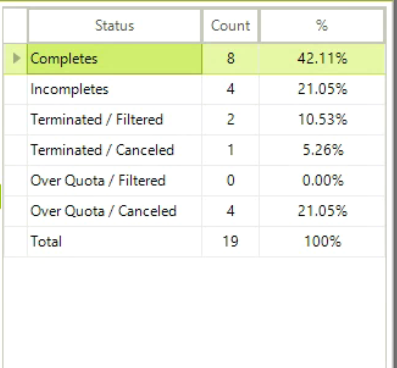Click the 10.53% percentage cell

point(322,120)
